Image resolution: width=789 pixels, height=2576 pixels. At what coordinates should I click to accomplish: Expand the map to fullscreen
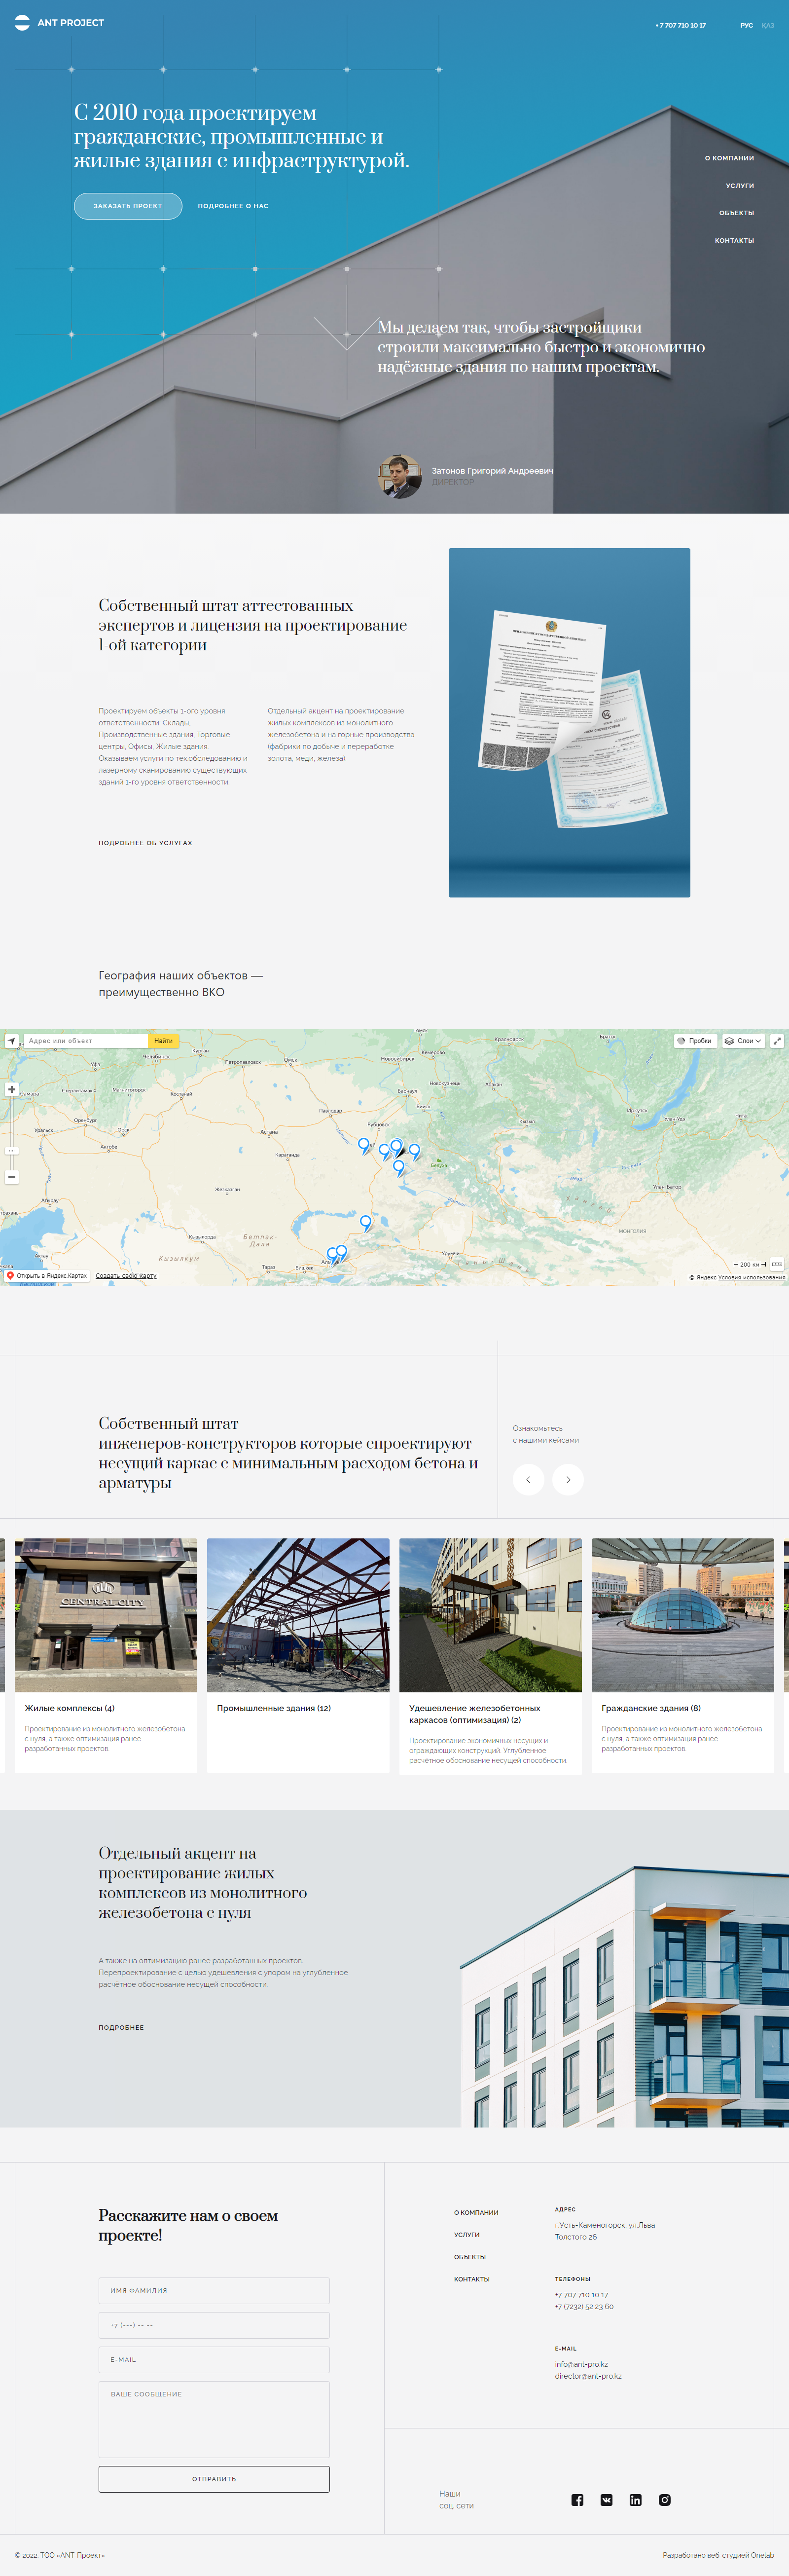(x=777, y=1041)
